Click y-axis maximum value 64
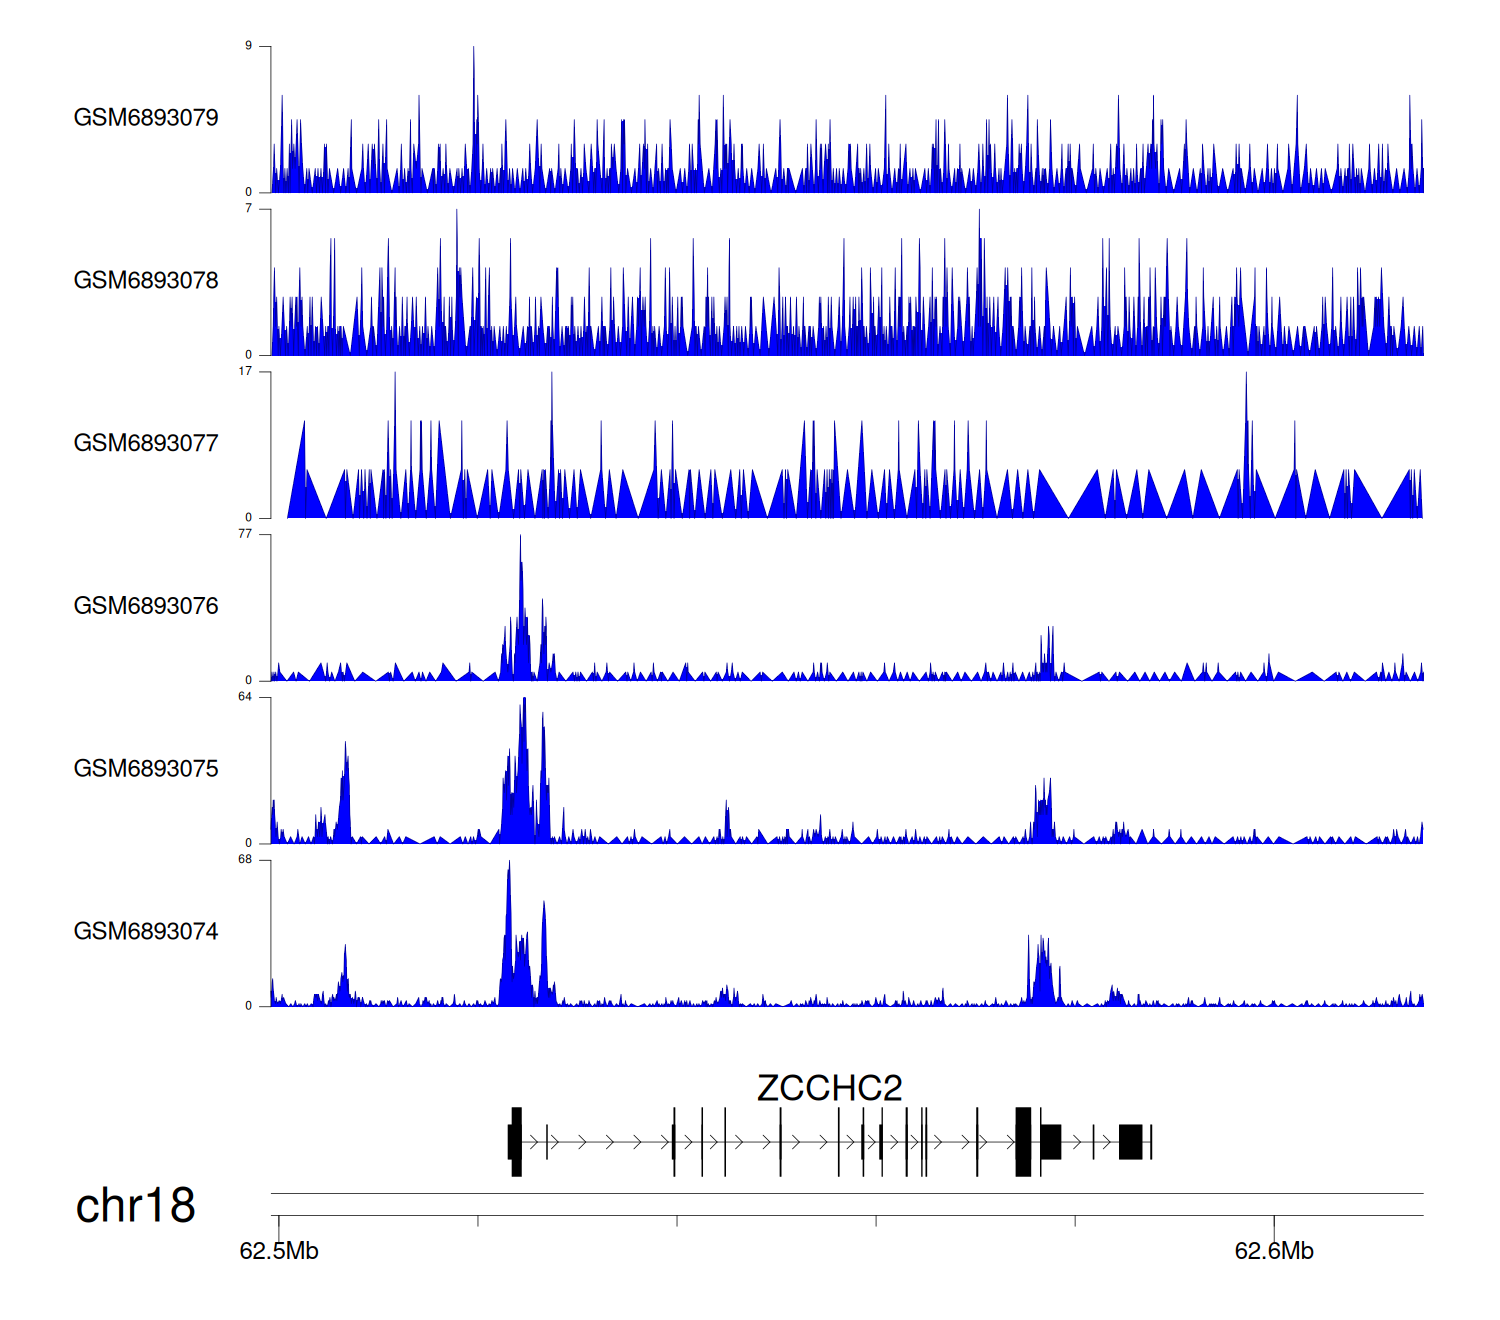The width and height of the screenshot is (1500, 1320). click(245, 697)
